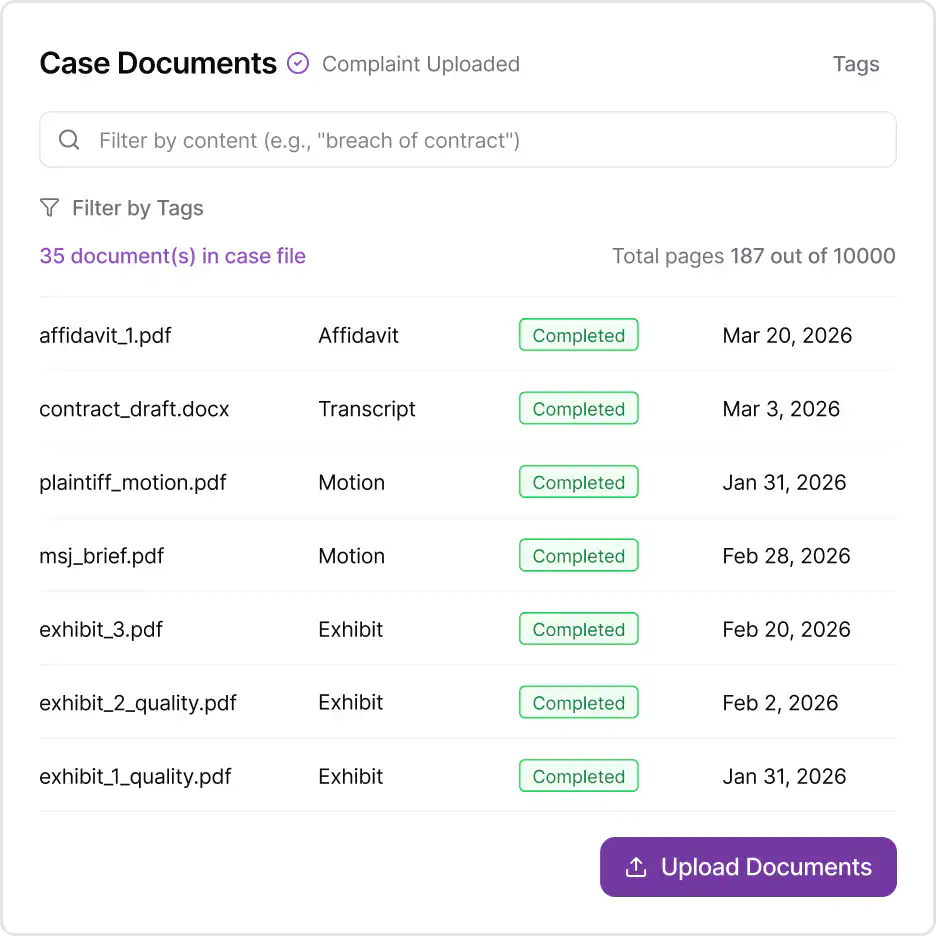Click the upload arrow icon
This screenshot has height=936, width=936.
634,867
